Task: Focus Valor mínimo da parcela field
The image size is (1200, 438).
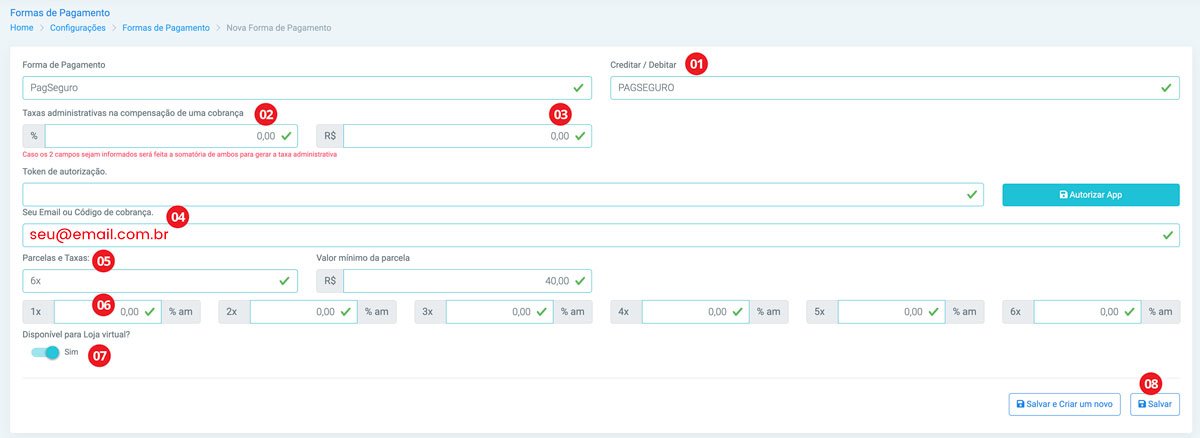Action: point(467,281)
